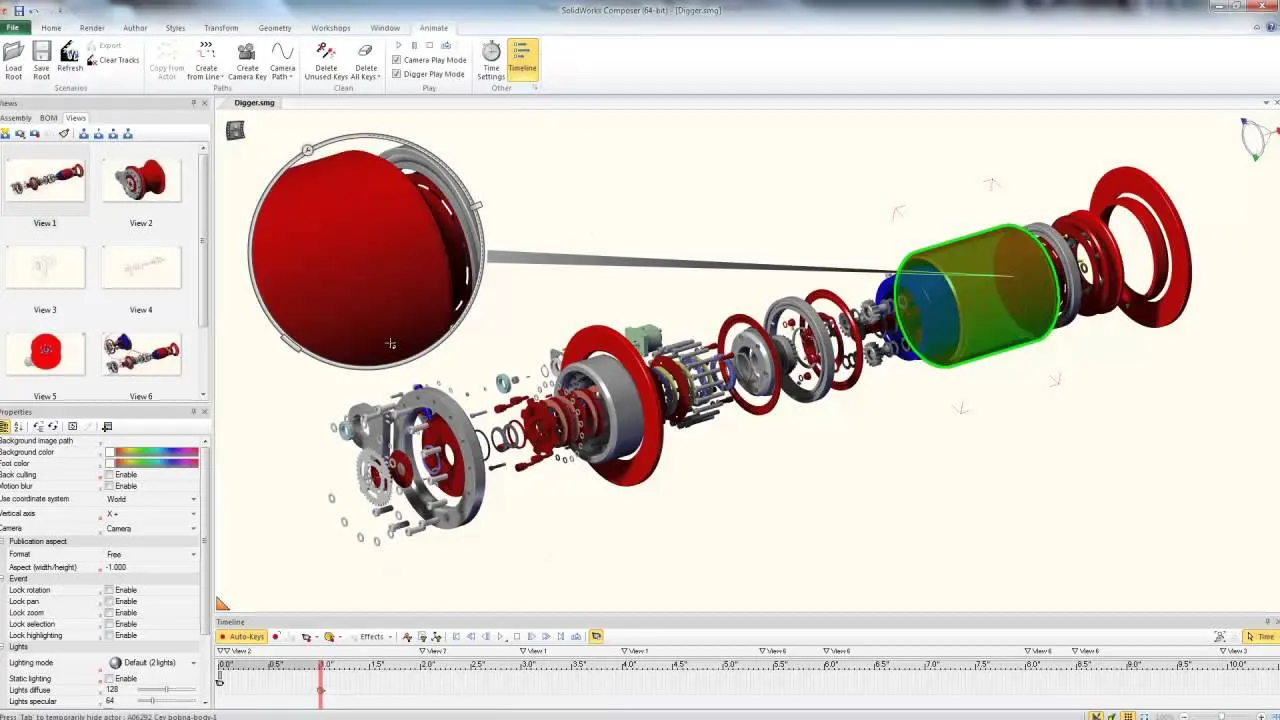Image resolution: width=1280 pixels, height=720 pixels.
Task: Click the red record key icon in timeline toolbar
Action: [x=276, y=636]
